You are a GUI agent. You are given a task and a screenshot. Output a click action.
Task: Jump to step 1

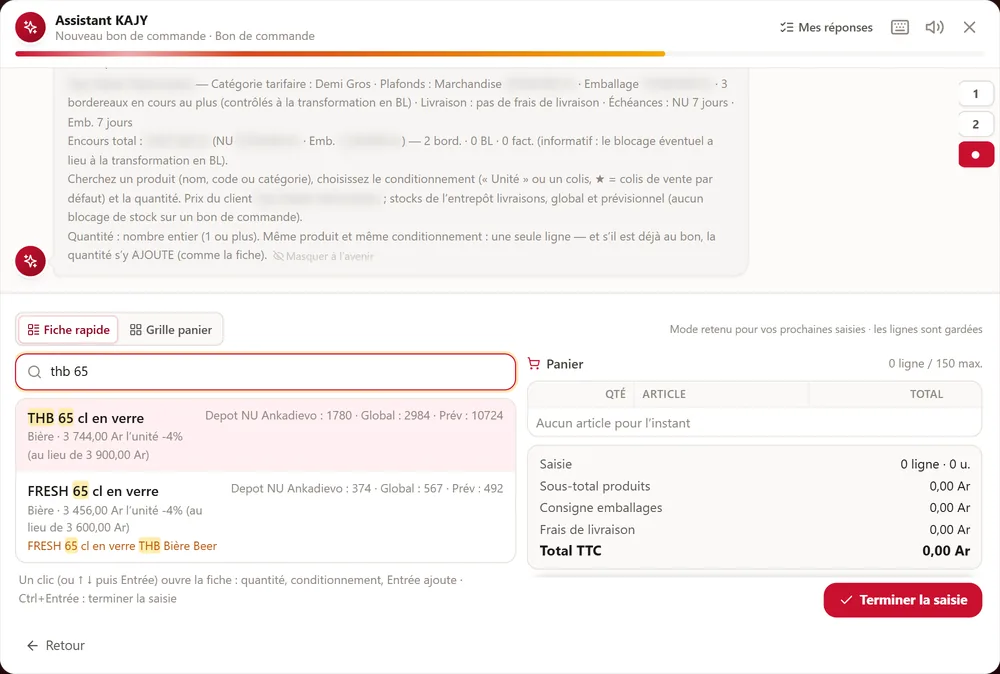[975, 94]
